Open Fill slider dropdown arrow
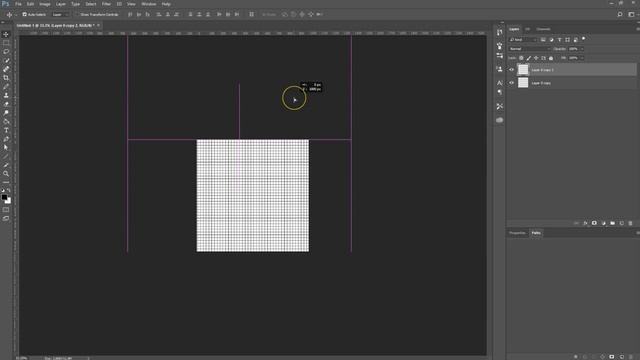Screen dimensions: 640x360 point(582,58)
